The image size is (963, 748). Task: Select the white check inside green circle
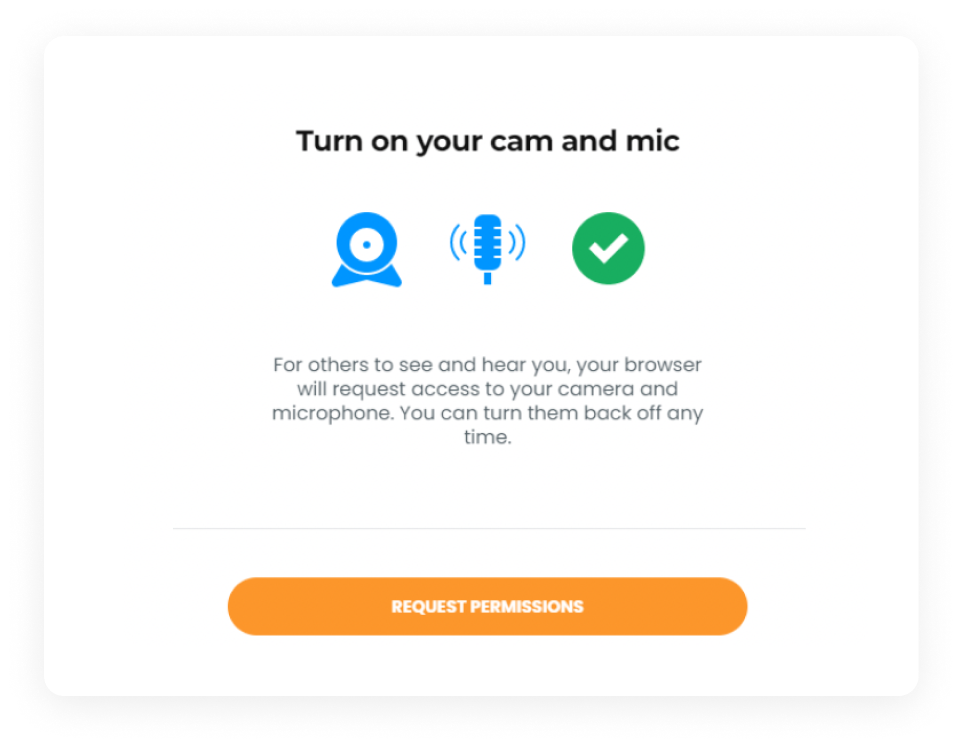608,248
